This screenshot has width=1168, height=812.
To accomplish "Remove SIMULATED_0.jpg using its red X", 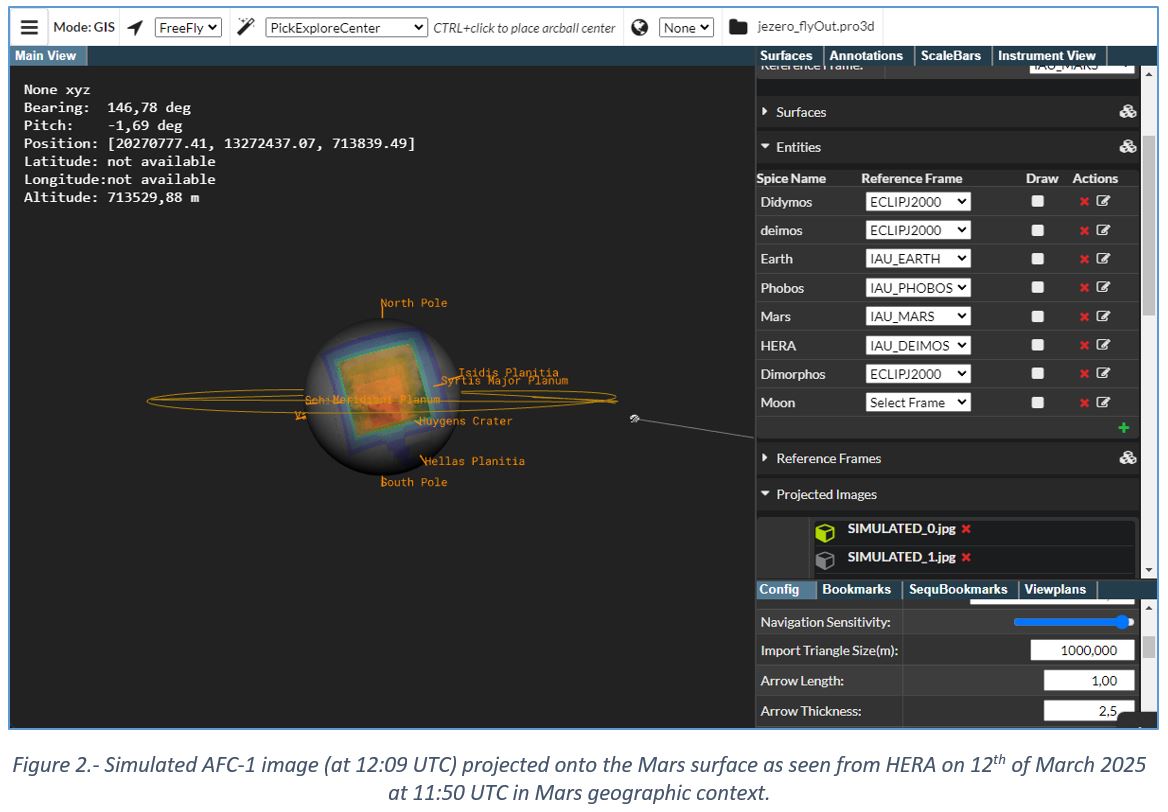I will coord(966,529).
